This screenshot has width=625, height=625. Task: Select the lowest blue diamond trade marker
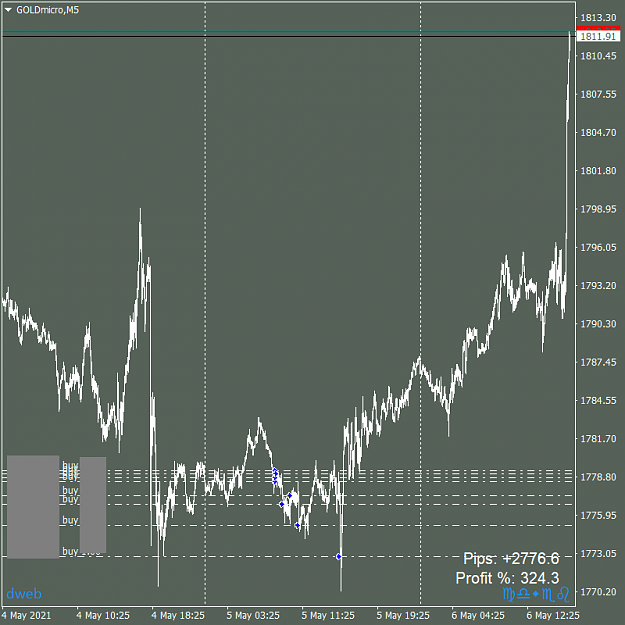(x=339, y=556)
